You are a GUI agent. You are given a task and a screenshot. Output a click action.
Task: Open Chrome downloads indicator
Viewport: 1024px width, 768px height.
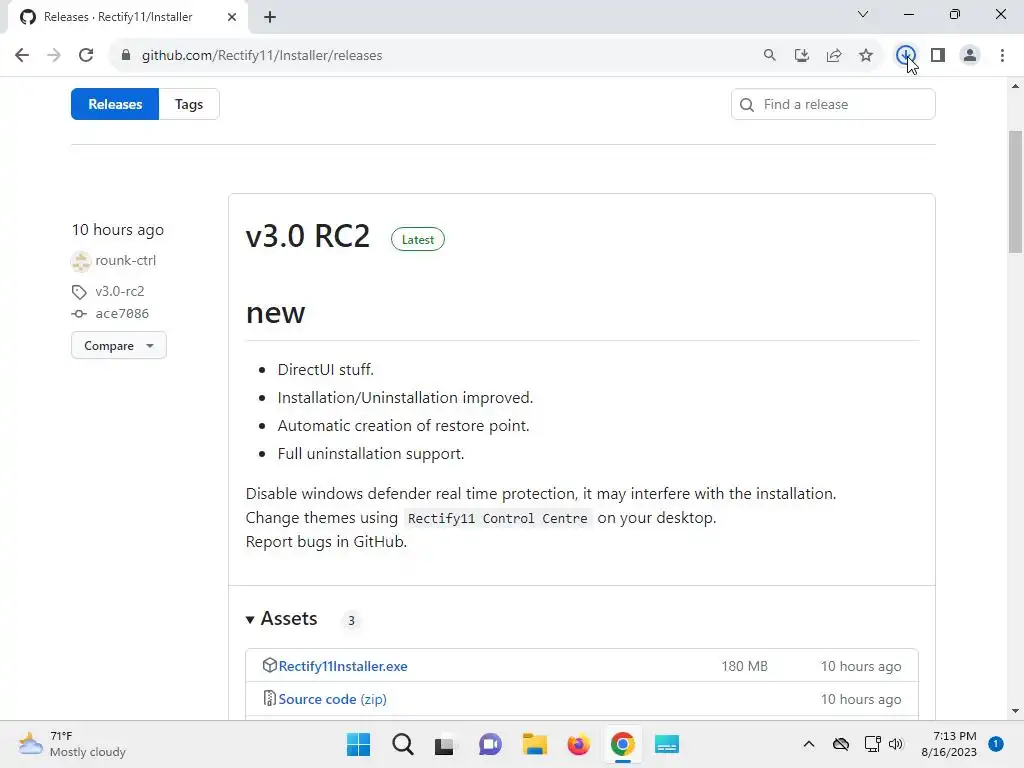point(905,56)
